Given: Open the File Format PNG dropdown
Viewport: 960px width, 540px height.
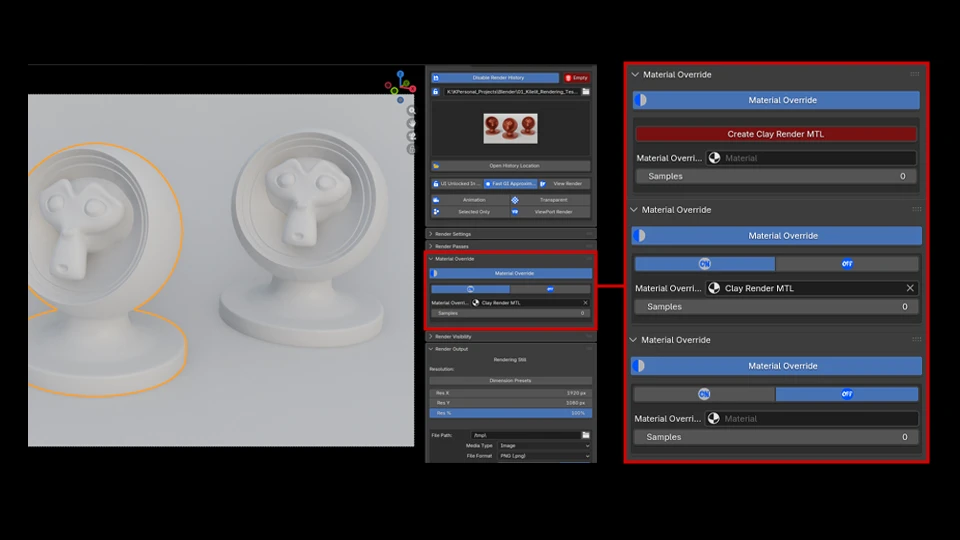Looking at the screenshot, I should (544, 456).
